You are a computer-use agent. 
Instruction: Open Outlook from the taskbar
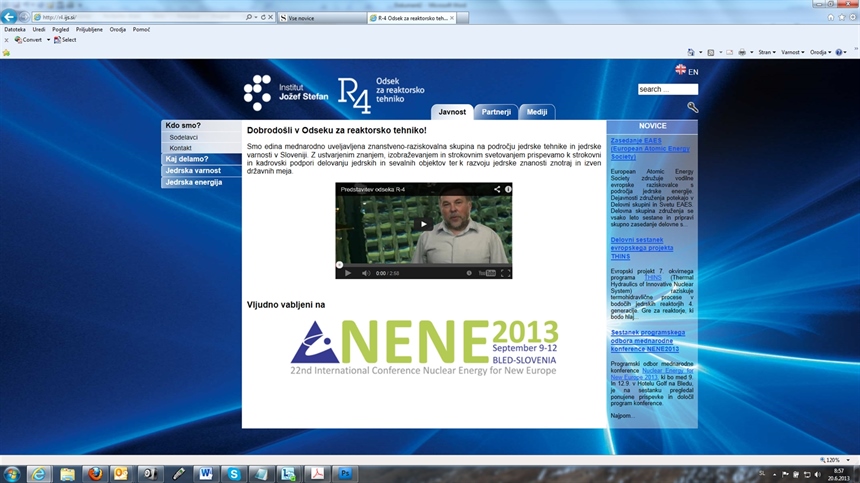pyautogui.click(x=121, y=473)
